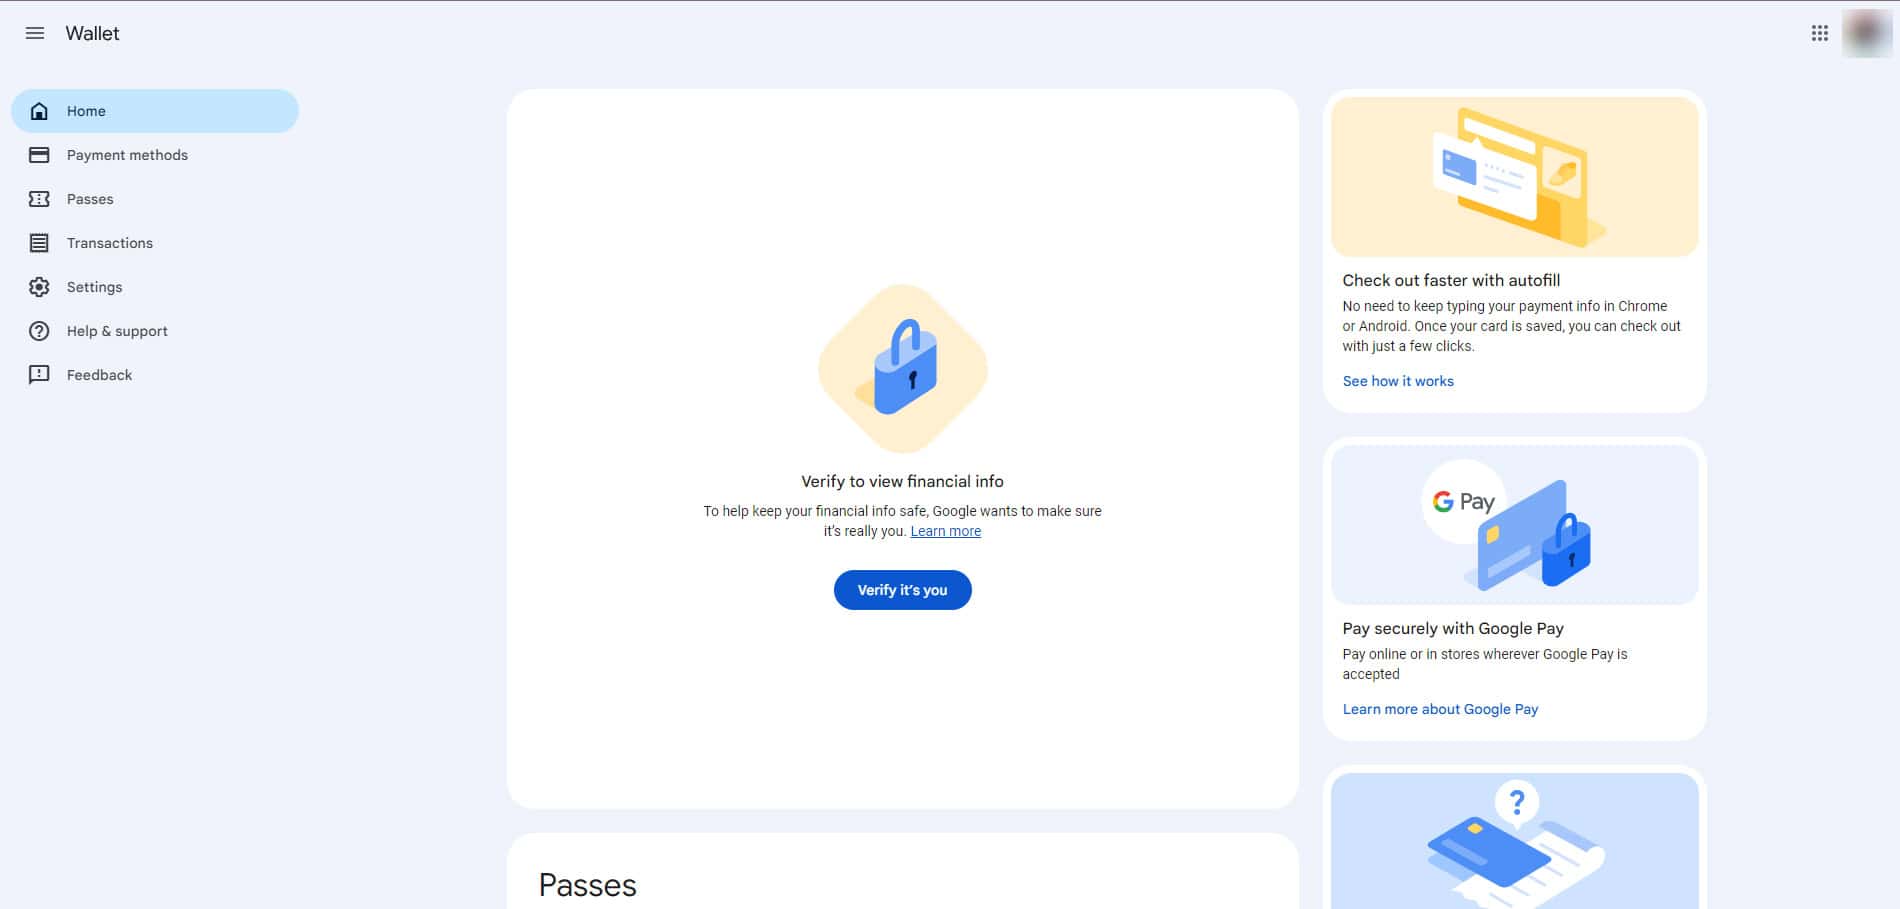Click the question mark card illustration
The image size is (1900, 909).
[x=1515, y=841]
